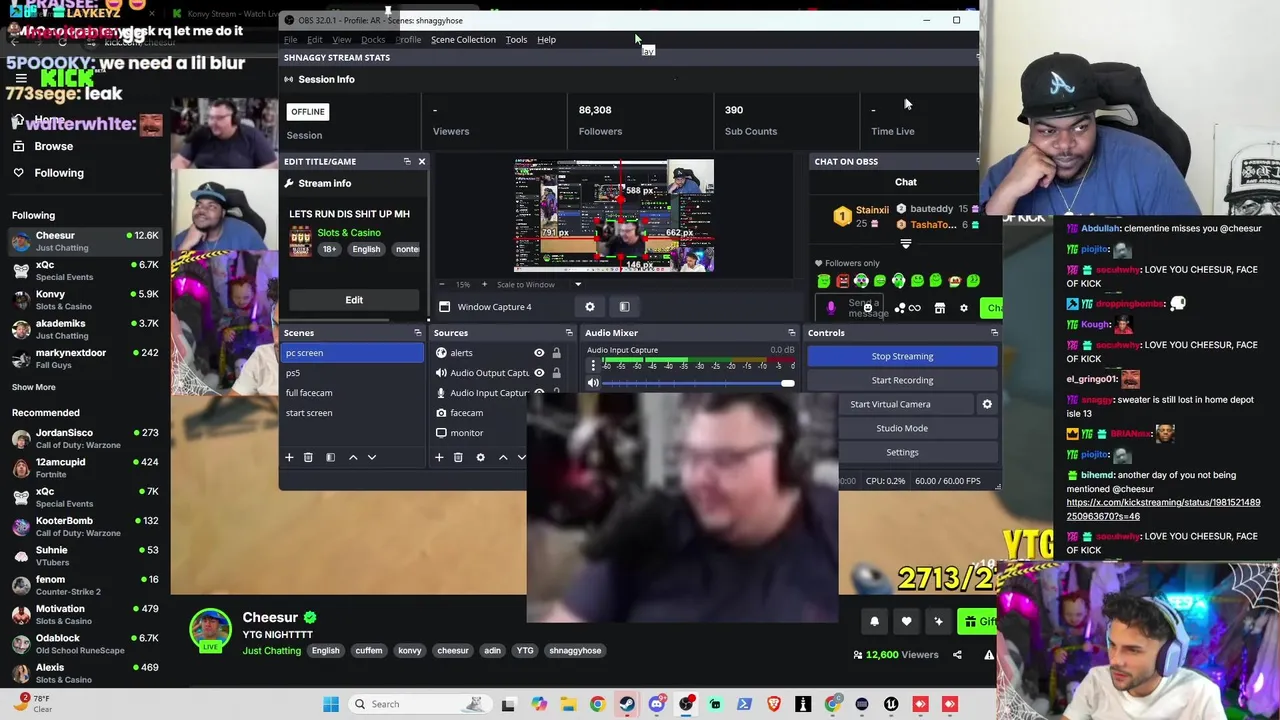1280x720 pixels.
Task: Zoom in preview with plus button
Action: click(x=484, y=285)
